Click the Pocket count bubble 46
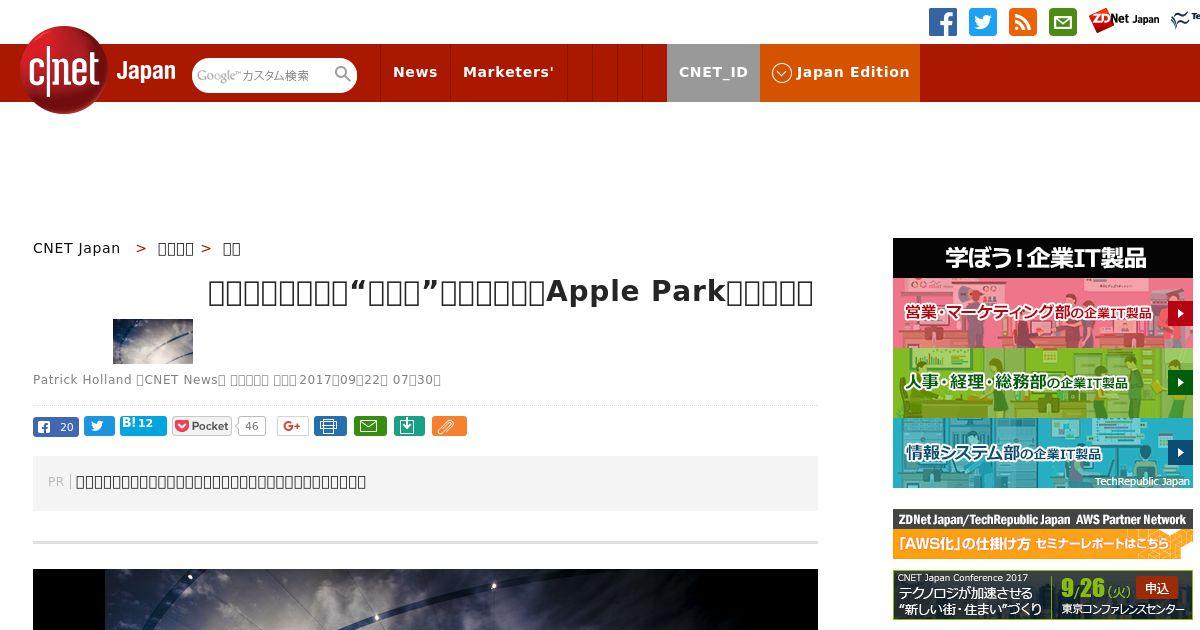The image size is (1200, 630). tap(252, 426)
